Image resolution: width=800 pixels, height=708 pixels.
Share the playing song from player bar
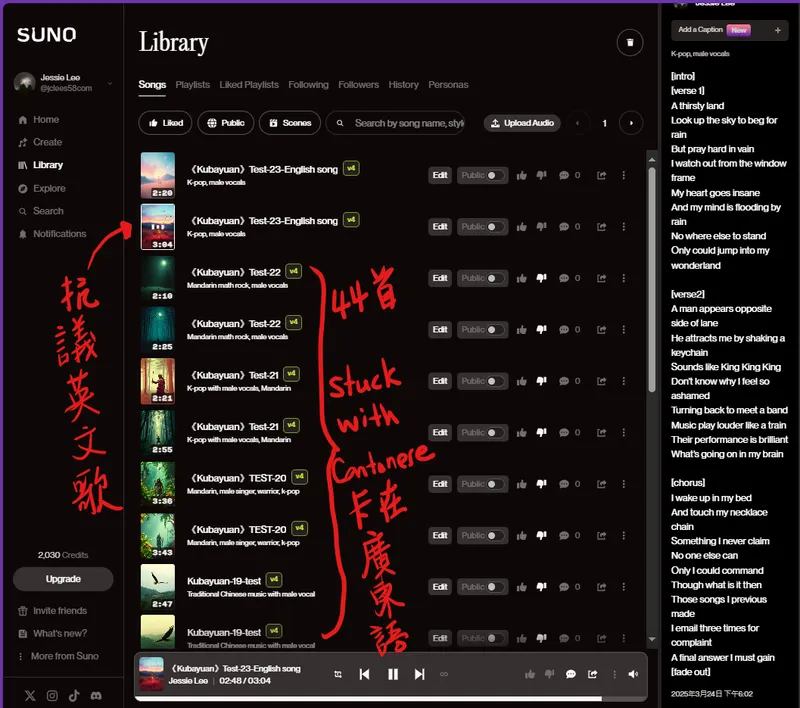tap(592, 675)
